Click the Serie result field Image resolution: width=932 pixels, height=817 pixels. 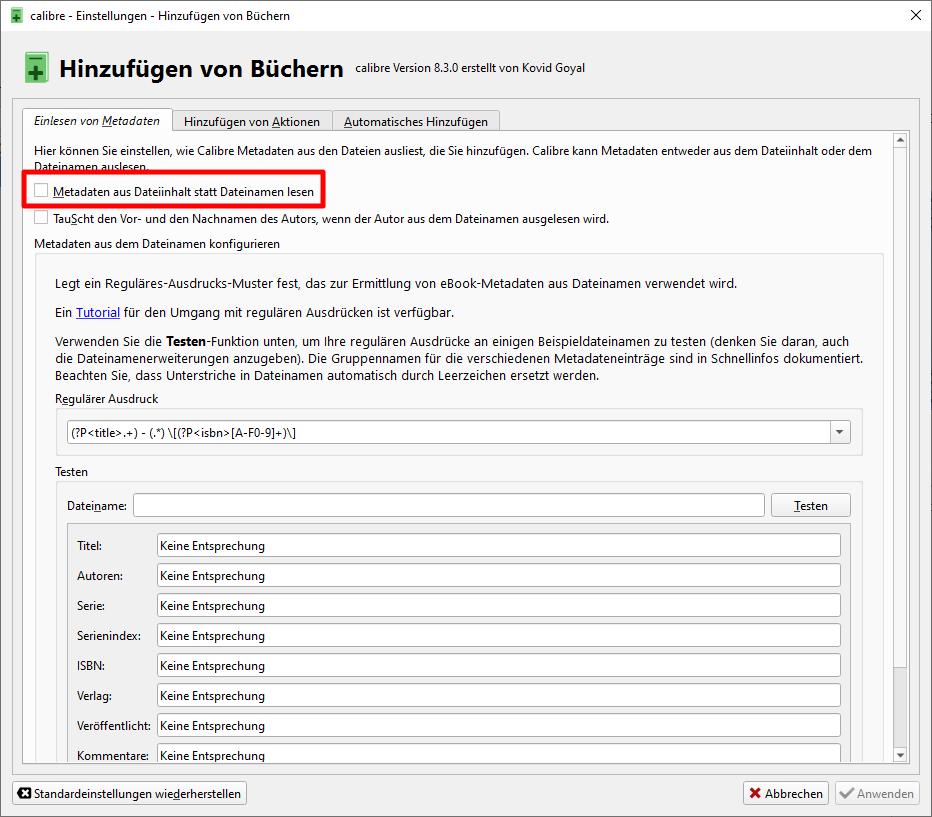pyautogui.click(x=499, y=605)
